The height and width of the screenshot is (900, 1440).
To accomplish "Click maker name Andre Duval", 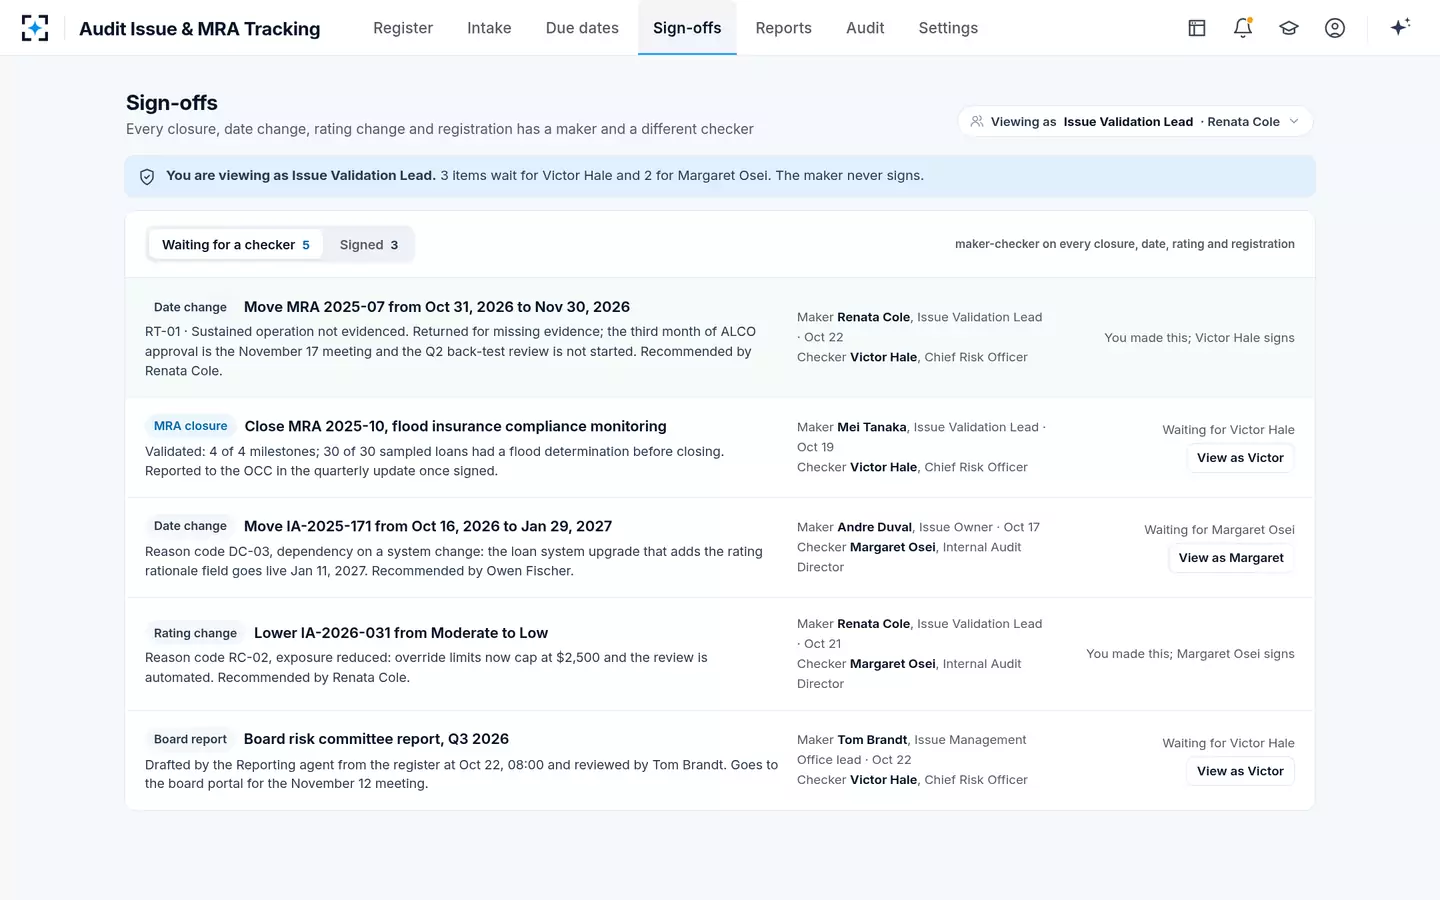I will 875,527.
